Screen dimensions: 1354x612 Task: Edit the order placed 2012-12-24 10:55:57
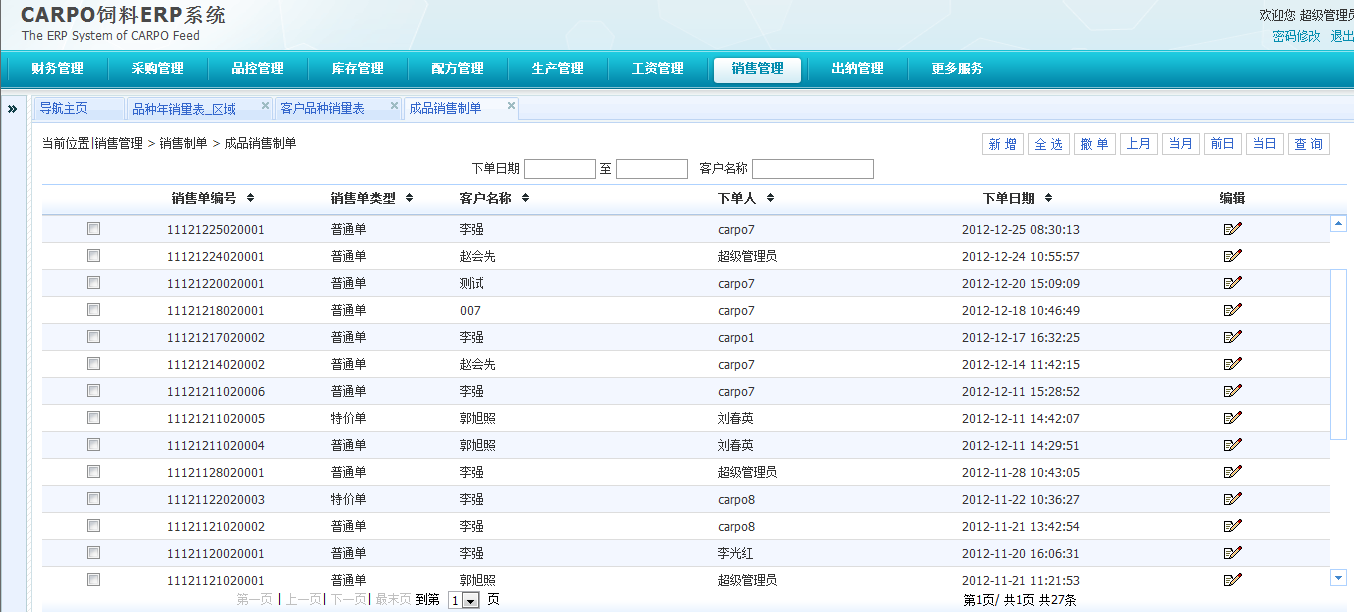click(1232, 256)
